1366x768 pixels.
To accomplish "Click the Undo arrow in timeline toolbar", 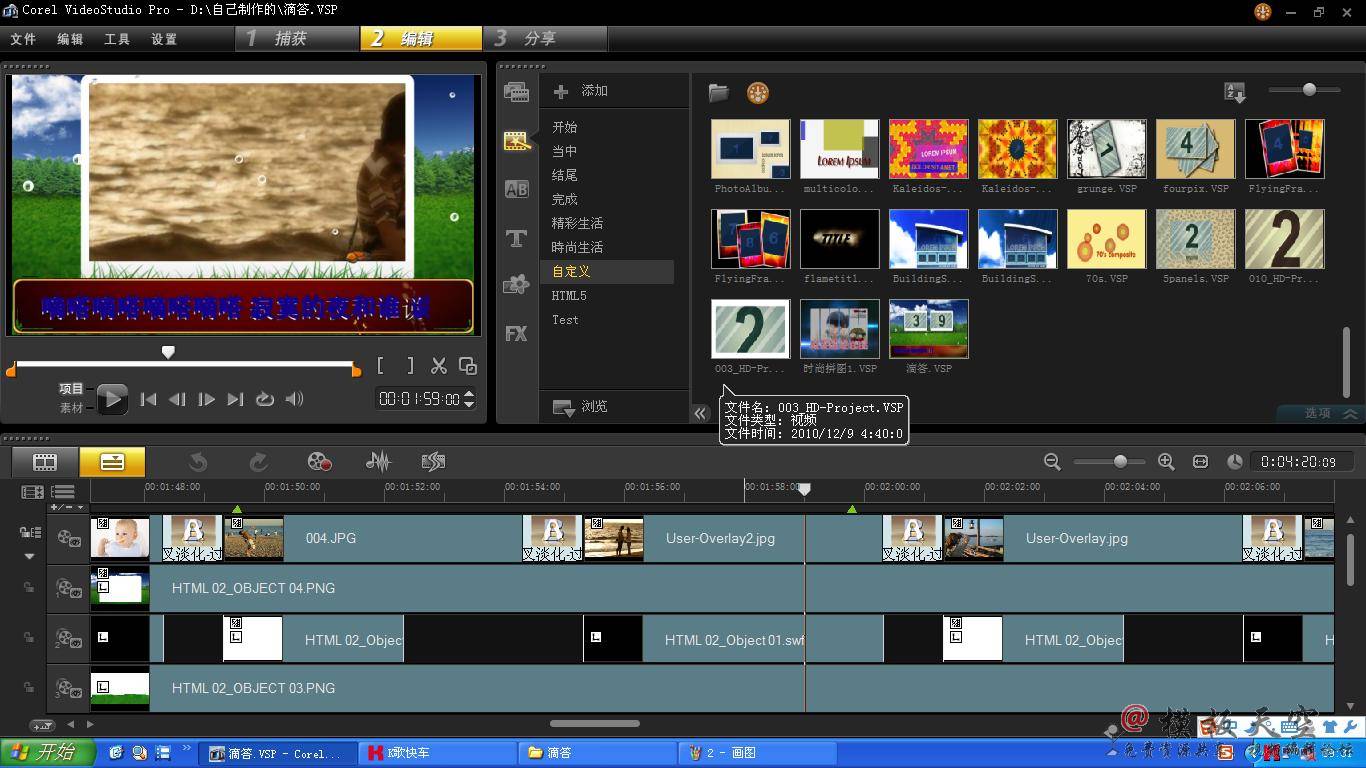I will tap(198, 462).
